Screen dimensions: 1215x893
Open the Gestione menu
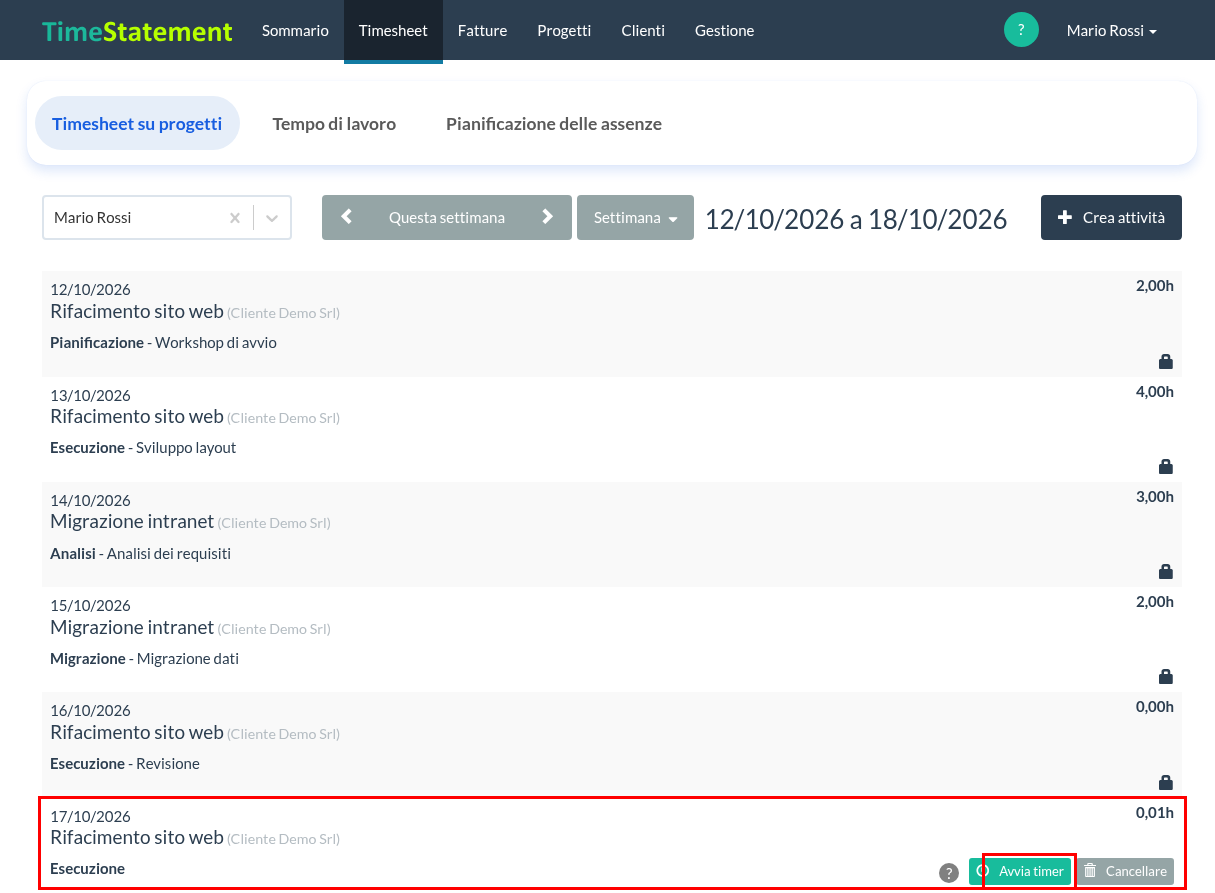725,31
